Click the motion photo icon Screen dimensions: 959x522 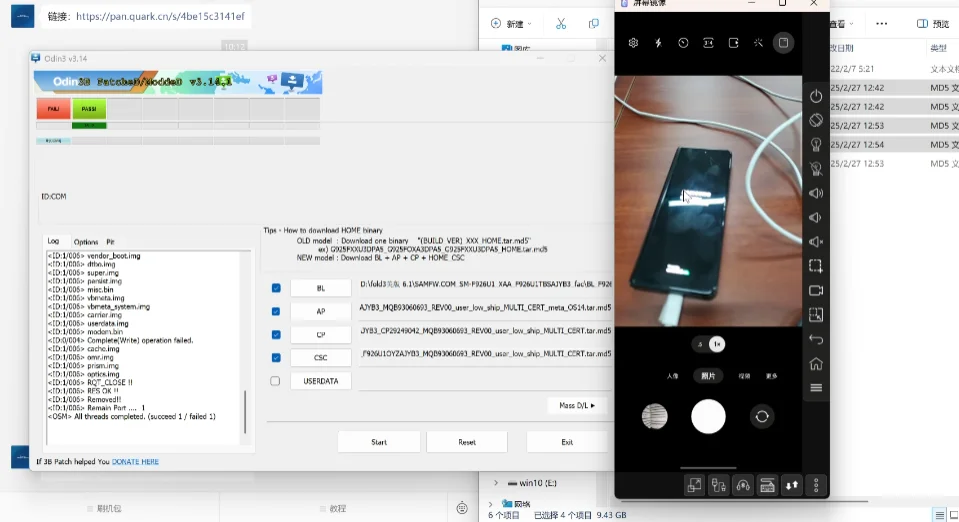pos(733,43)
